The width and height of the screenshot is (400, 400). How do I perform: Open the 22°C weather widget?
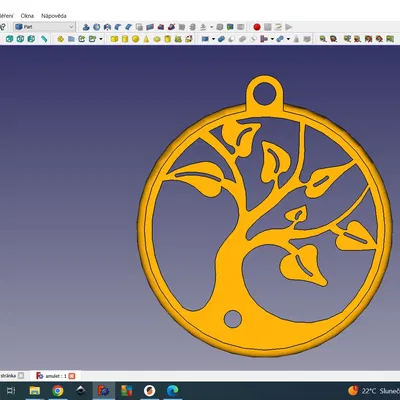click(373, 391)
